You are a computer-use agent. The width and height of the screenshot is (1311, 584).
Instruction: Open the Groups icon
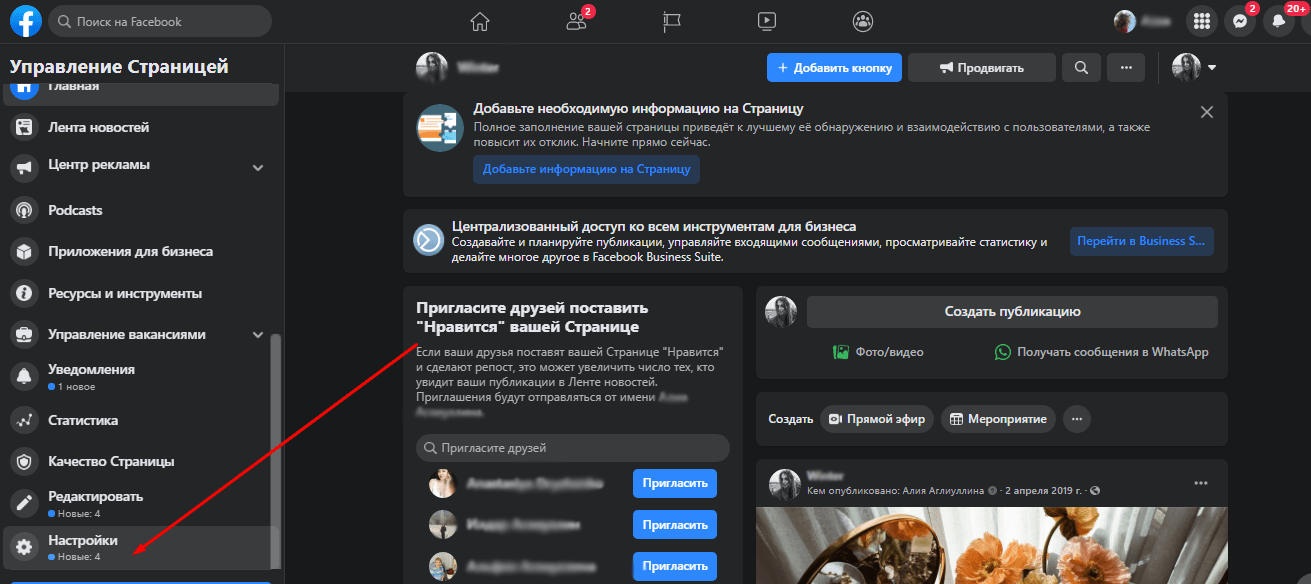863,21
